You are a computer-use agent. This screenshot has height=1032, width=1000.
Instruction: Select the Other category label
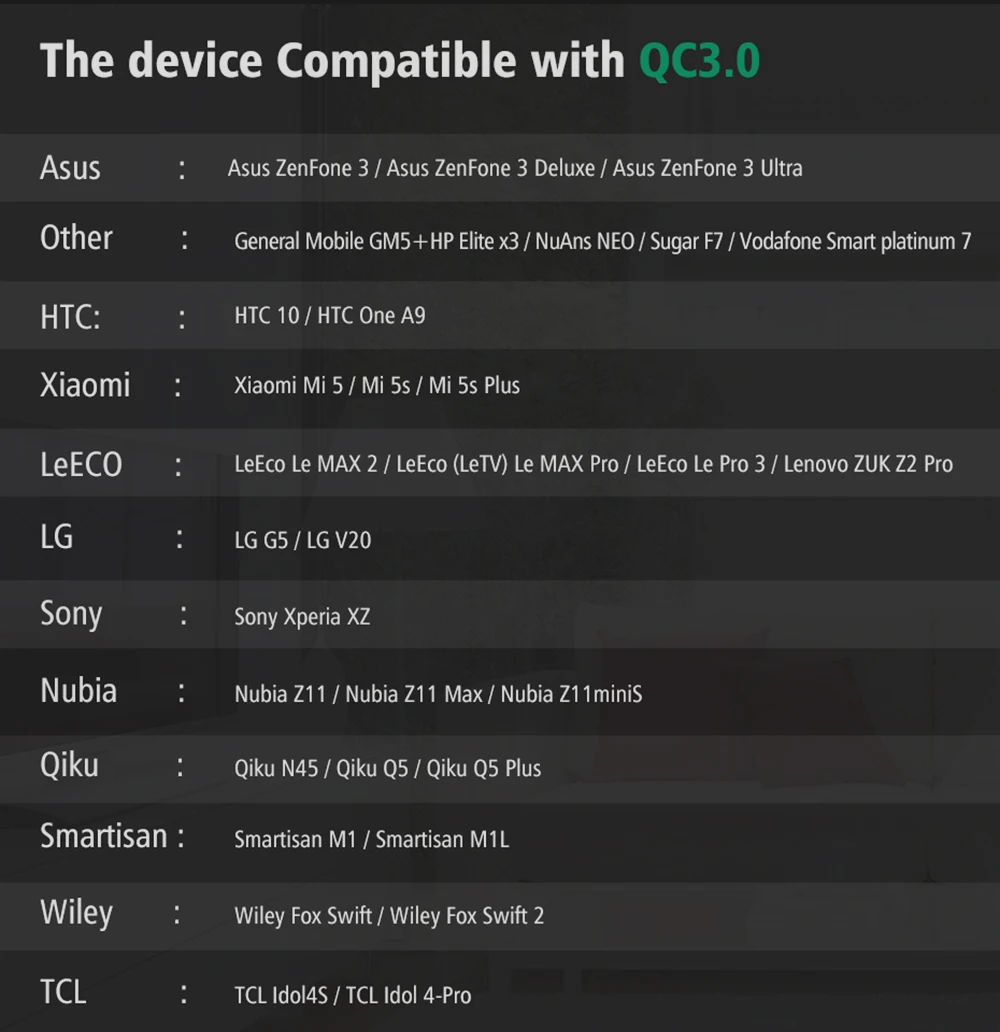pyautogui.click(x=76, y=238)
